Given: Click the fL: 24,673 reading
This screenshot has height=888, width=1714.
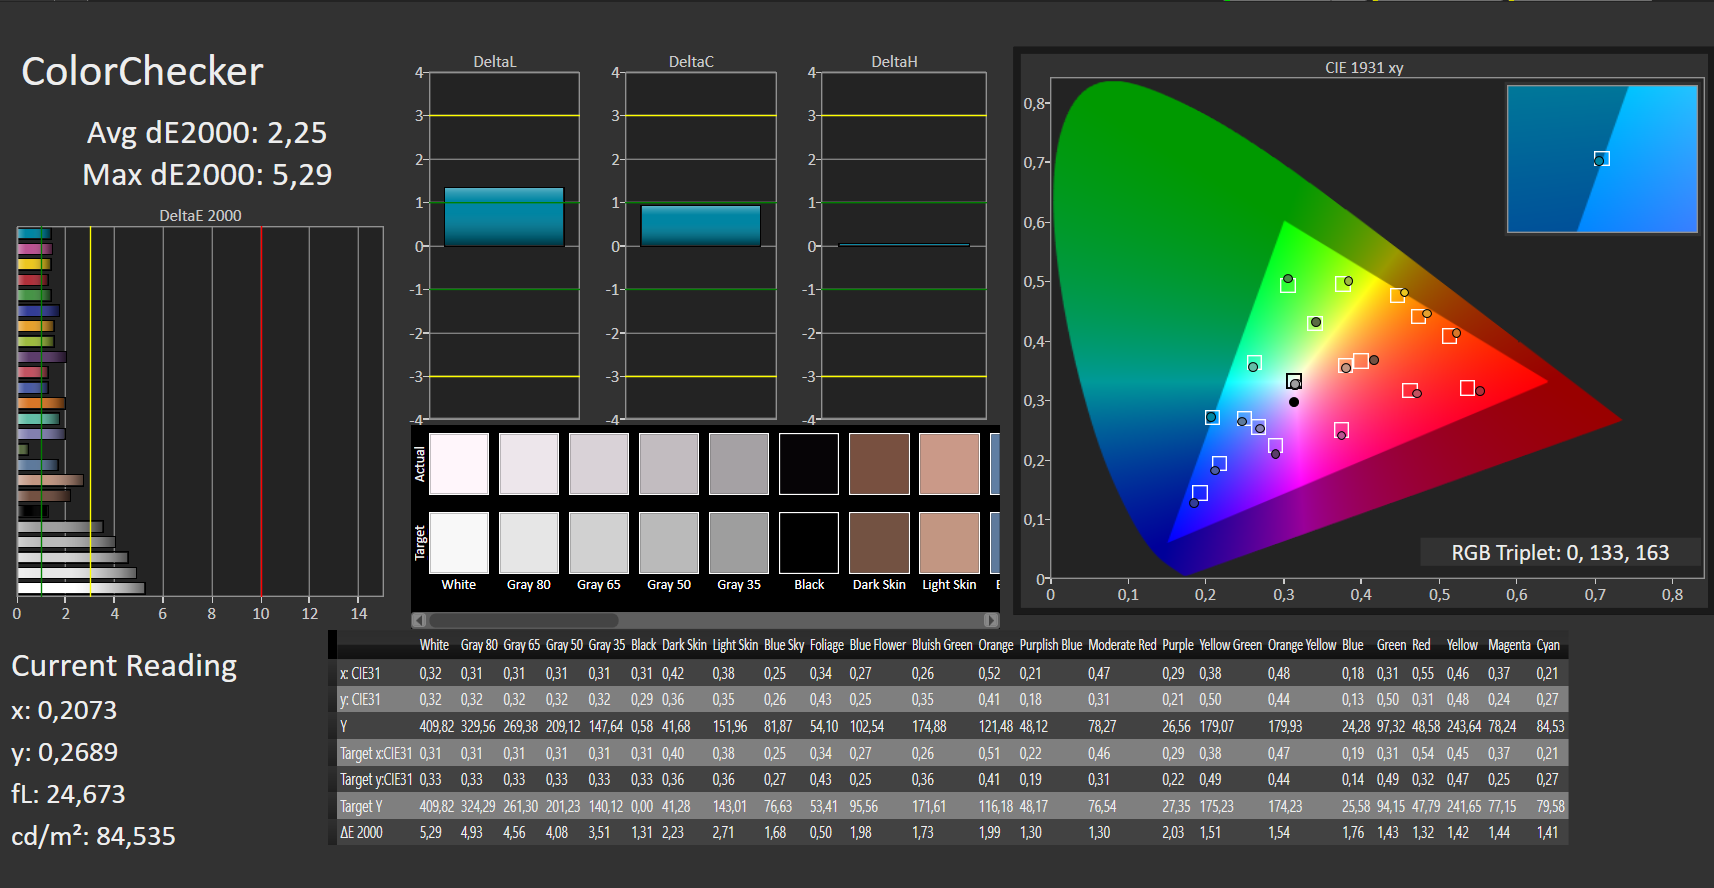Looking at the screenshot, I should [x=68, y=794].
